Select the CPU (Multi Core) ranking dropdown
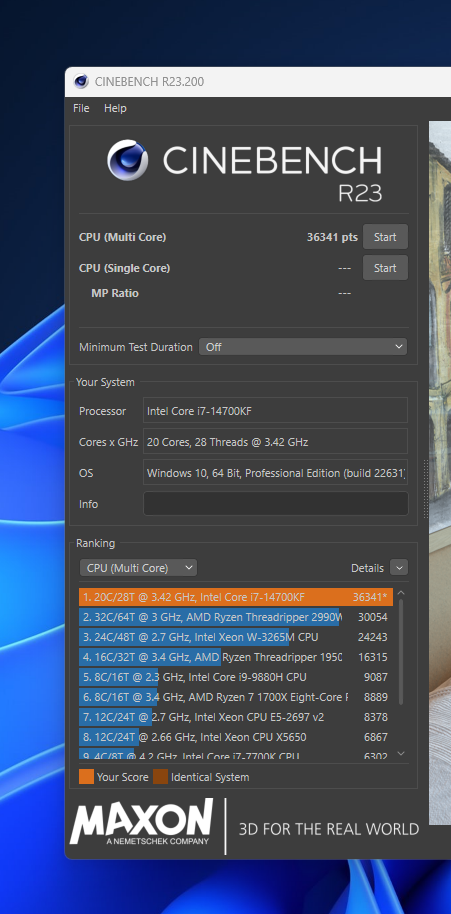The width and height of the screenshot is (451, 914). pos(138,568)
